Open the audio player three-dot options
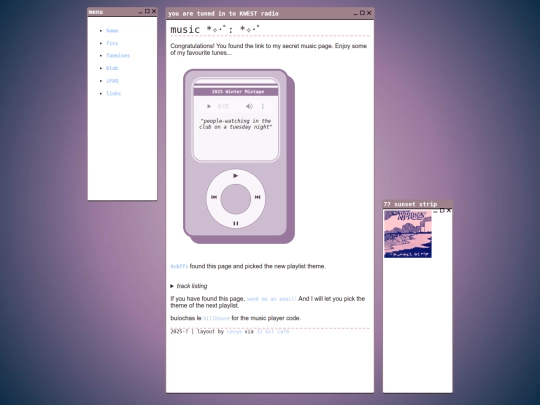Viewport: 540px width, 405px height. 263,106
